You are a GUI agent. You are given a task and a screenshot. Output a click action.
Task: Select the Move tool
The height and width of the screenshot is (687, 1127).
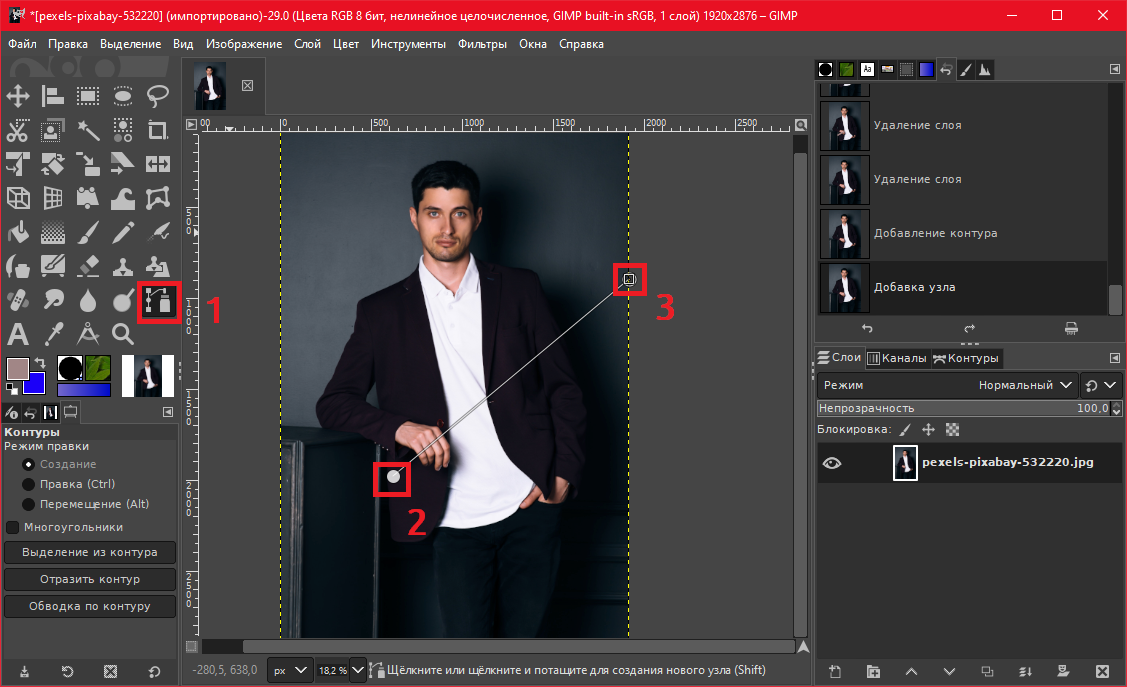click(18, 96)
